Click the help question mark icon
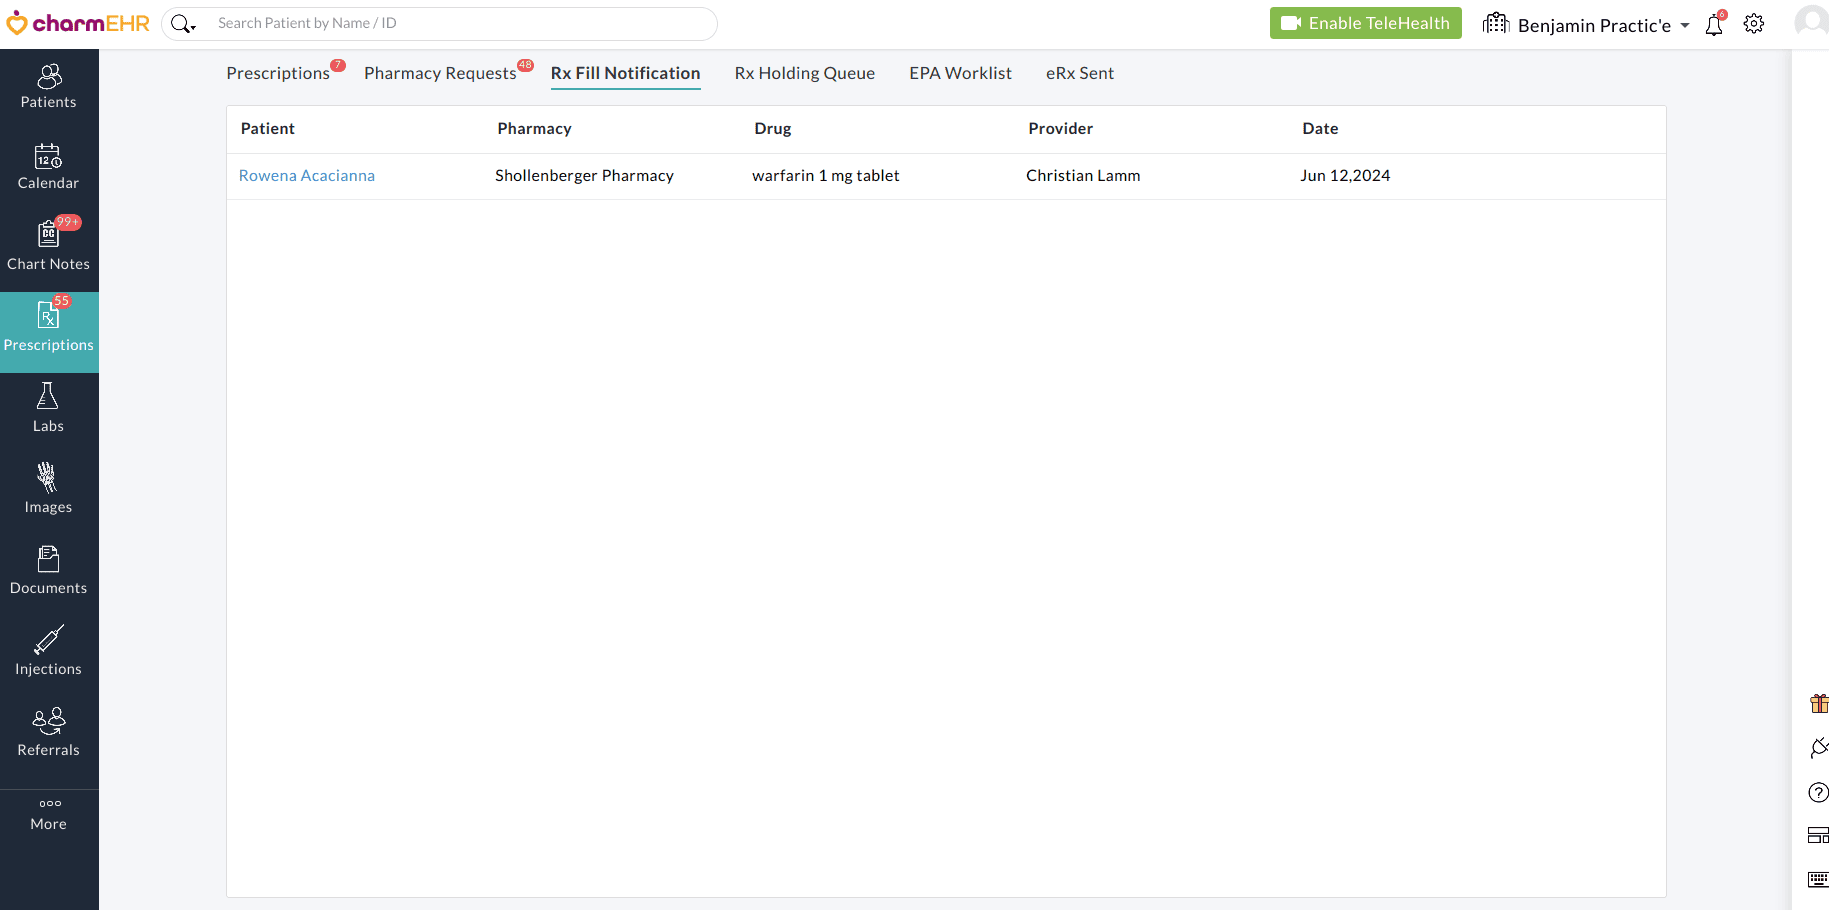This screenshot has height=910, width=1829. tap(1818, 793)
